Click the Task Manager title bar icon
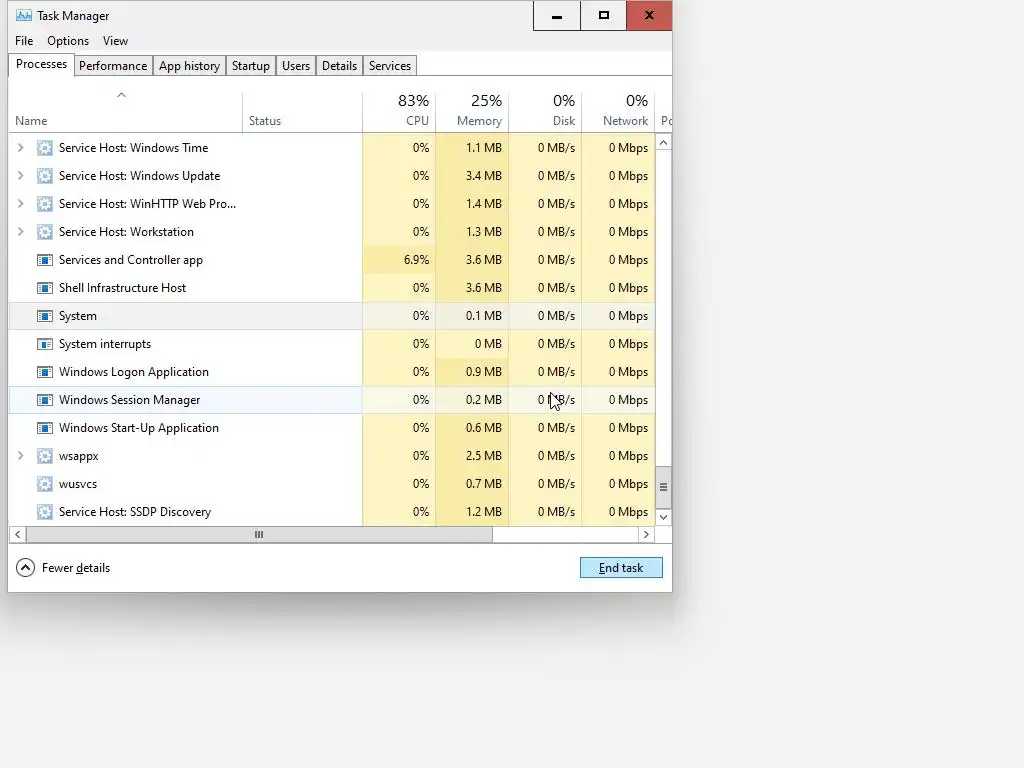The height and width of the screenshot is (768, 1024). click(x=24, y=15)
